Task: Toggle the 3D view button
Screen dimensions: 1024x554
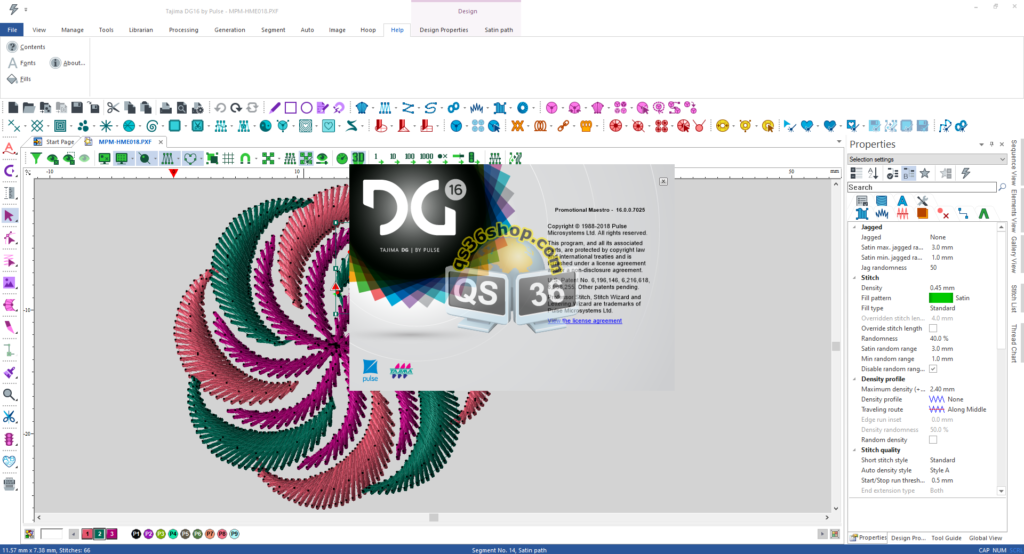Action: (357, 158)
